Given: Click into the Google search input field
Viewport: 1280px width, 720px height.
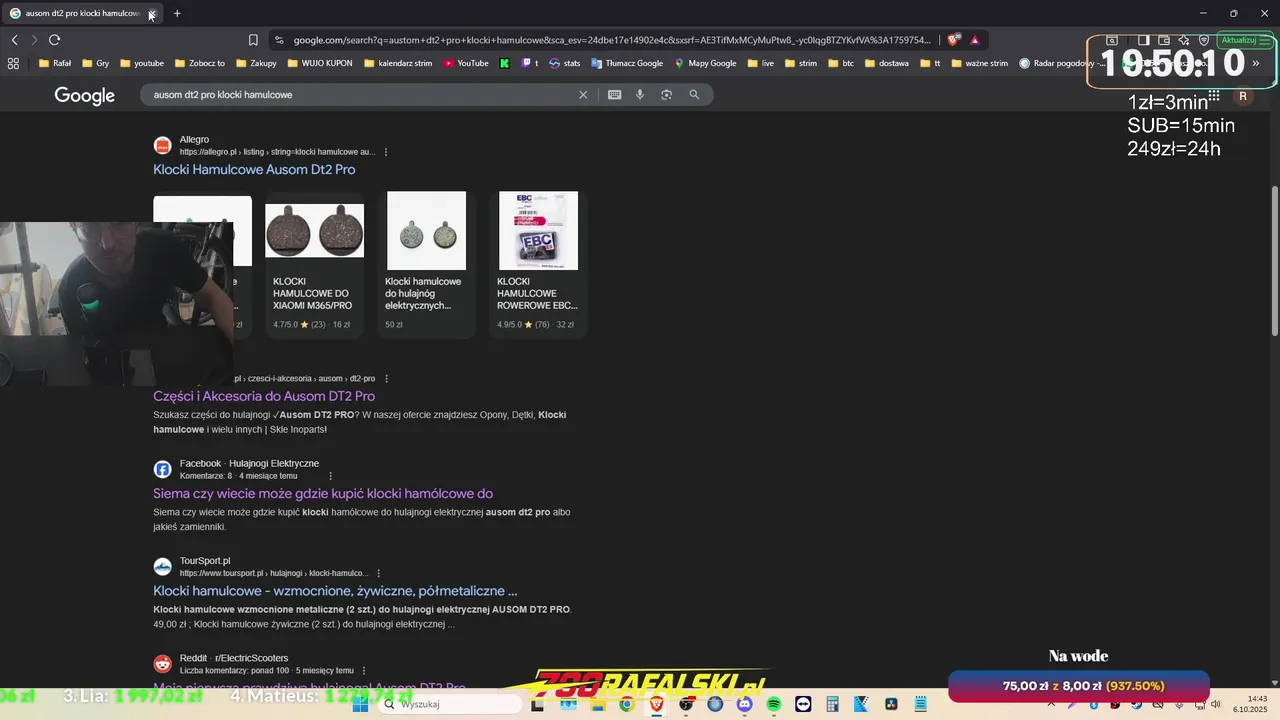Looking at the screenshot, I should pos(360,94).
